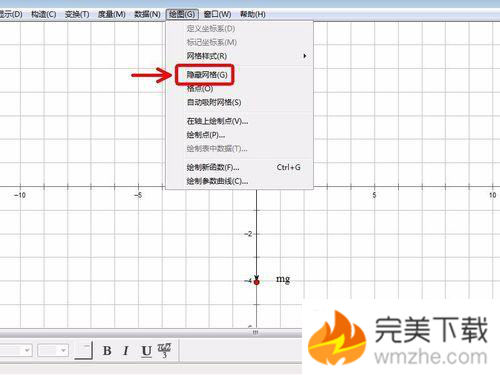Screen dimensions: 500x375
Task: Close the open 绘图(G) menu
Action: (182, 14)
